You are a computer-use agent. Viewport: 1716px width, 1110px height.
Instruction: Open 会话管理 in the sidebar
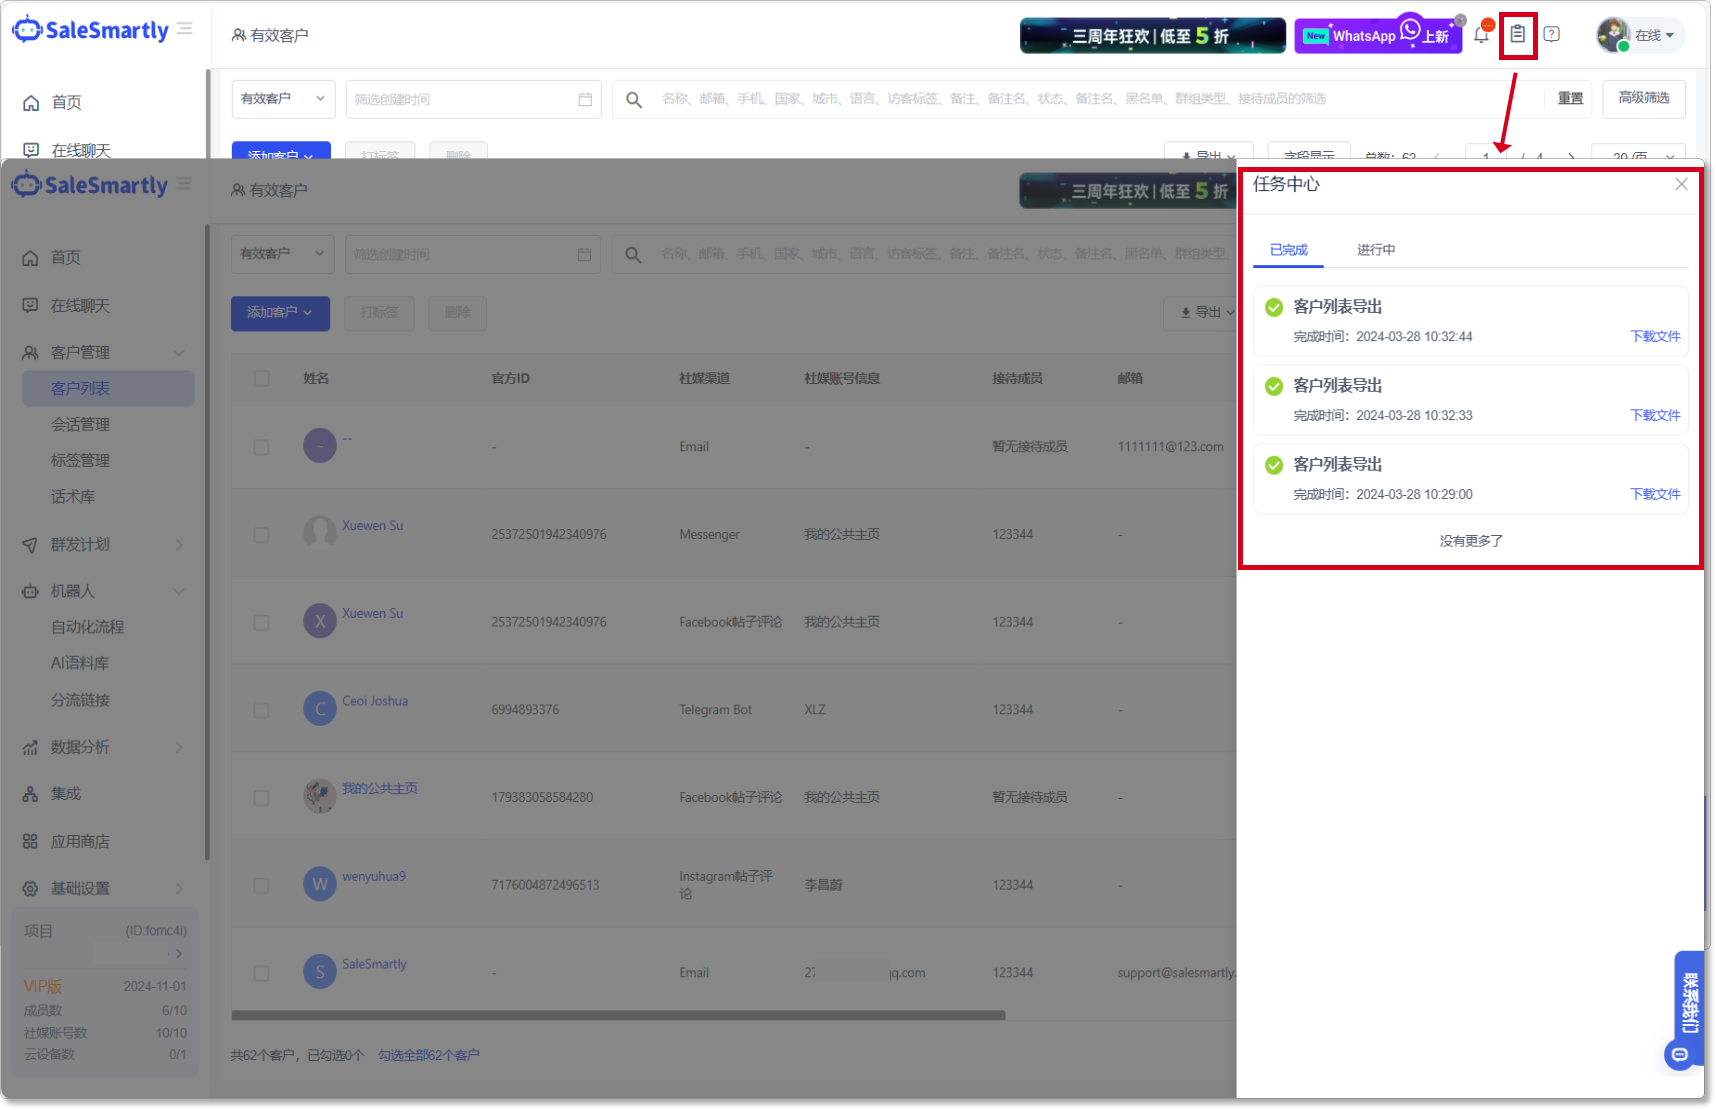pos(81,425)
